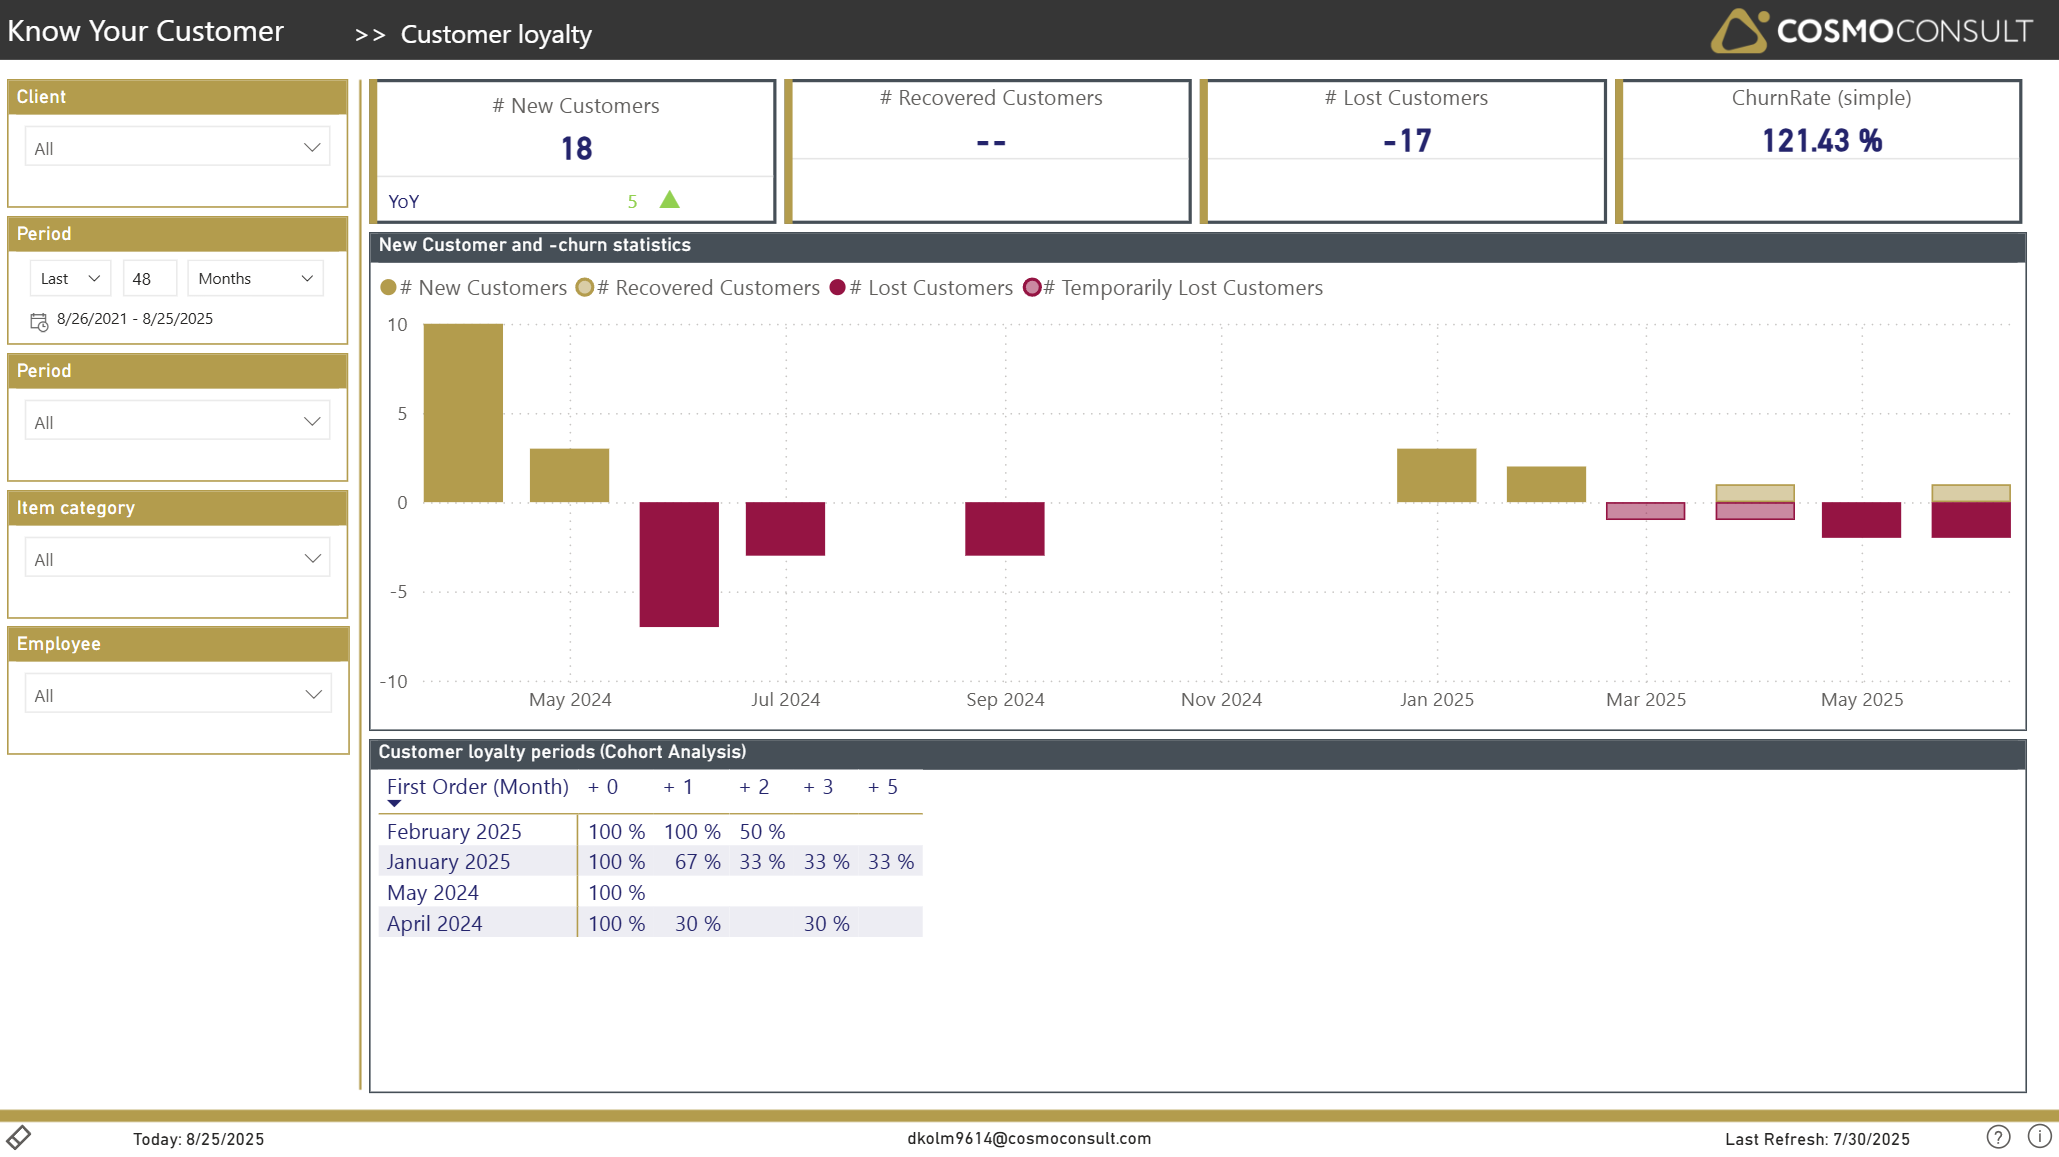Screen dimensions: 2059x1157
Task: Select the January 2025 cohort row
Action: point(448,862)
